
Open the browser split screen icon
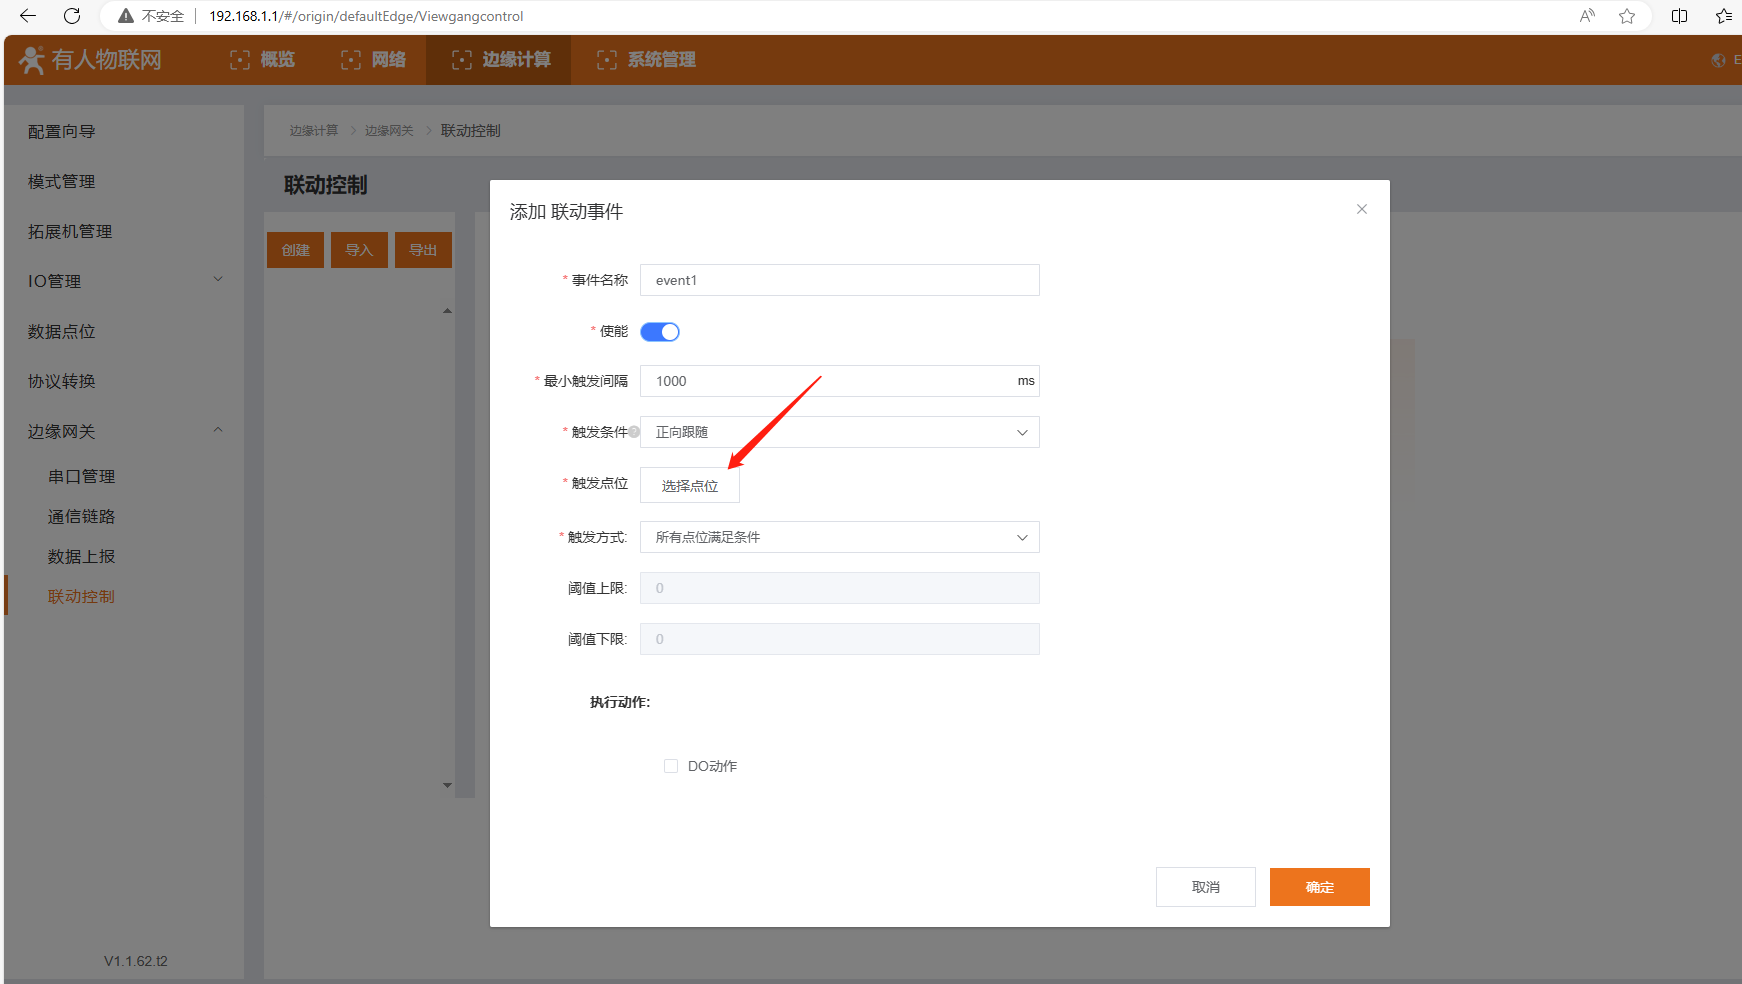1679,16
